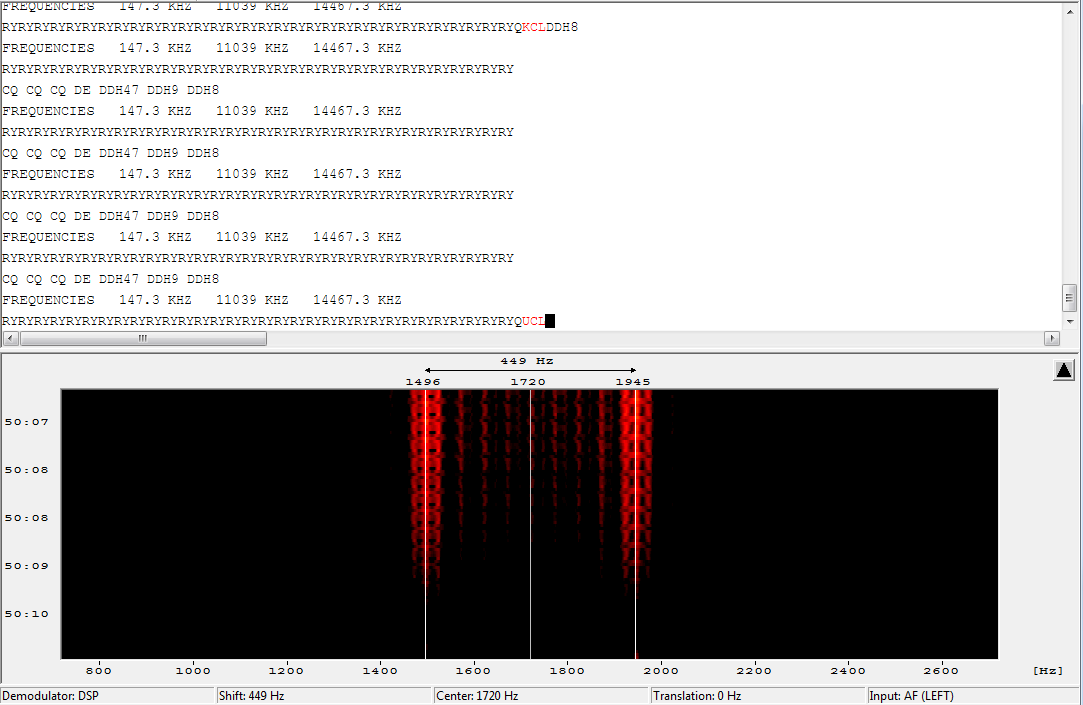This screenshot has height=705, width=1083.
Task: Click the horizontal scrollbar thumb under decoded text
Action: (143, 339)
